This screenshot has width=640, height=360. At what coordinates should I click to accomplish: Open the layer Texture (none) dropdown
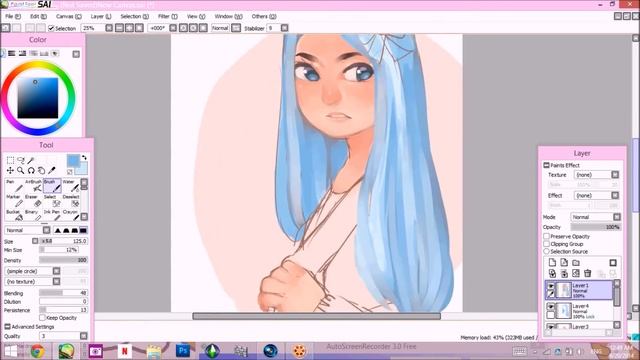[x=615, y=175]
